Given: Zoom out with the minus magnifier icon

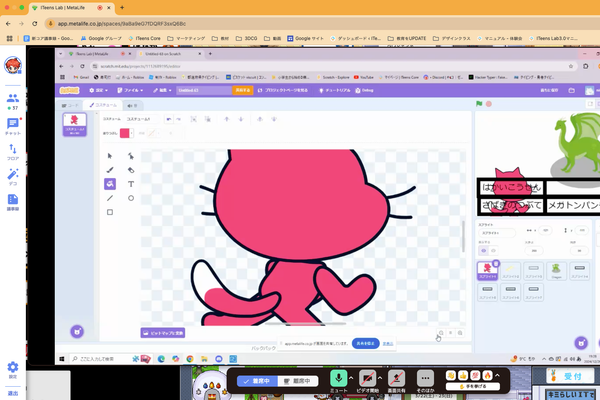Looking at the screenshot, I should click(x=441, y=333).
